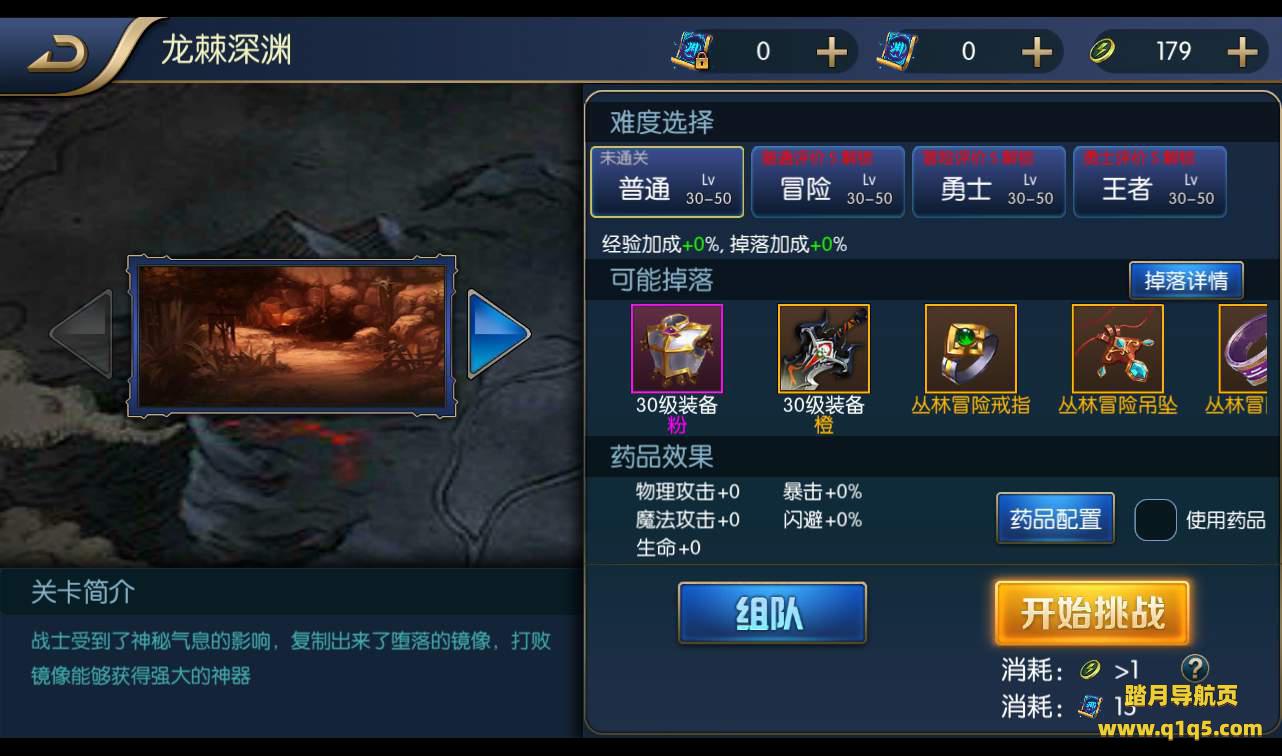
Task: Go to previous stage with gray arrow
Action: coord(82,334)
